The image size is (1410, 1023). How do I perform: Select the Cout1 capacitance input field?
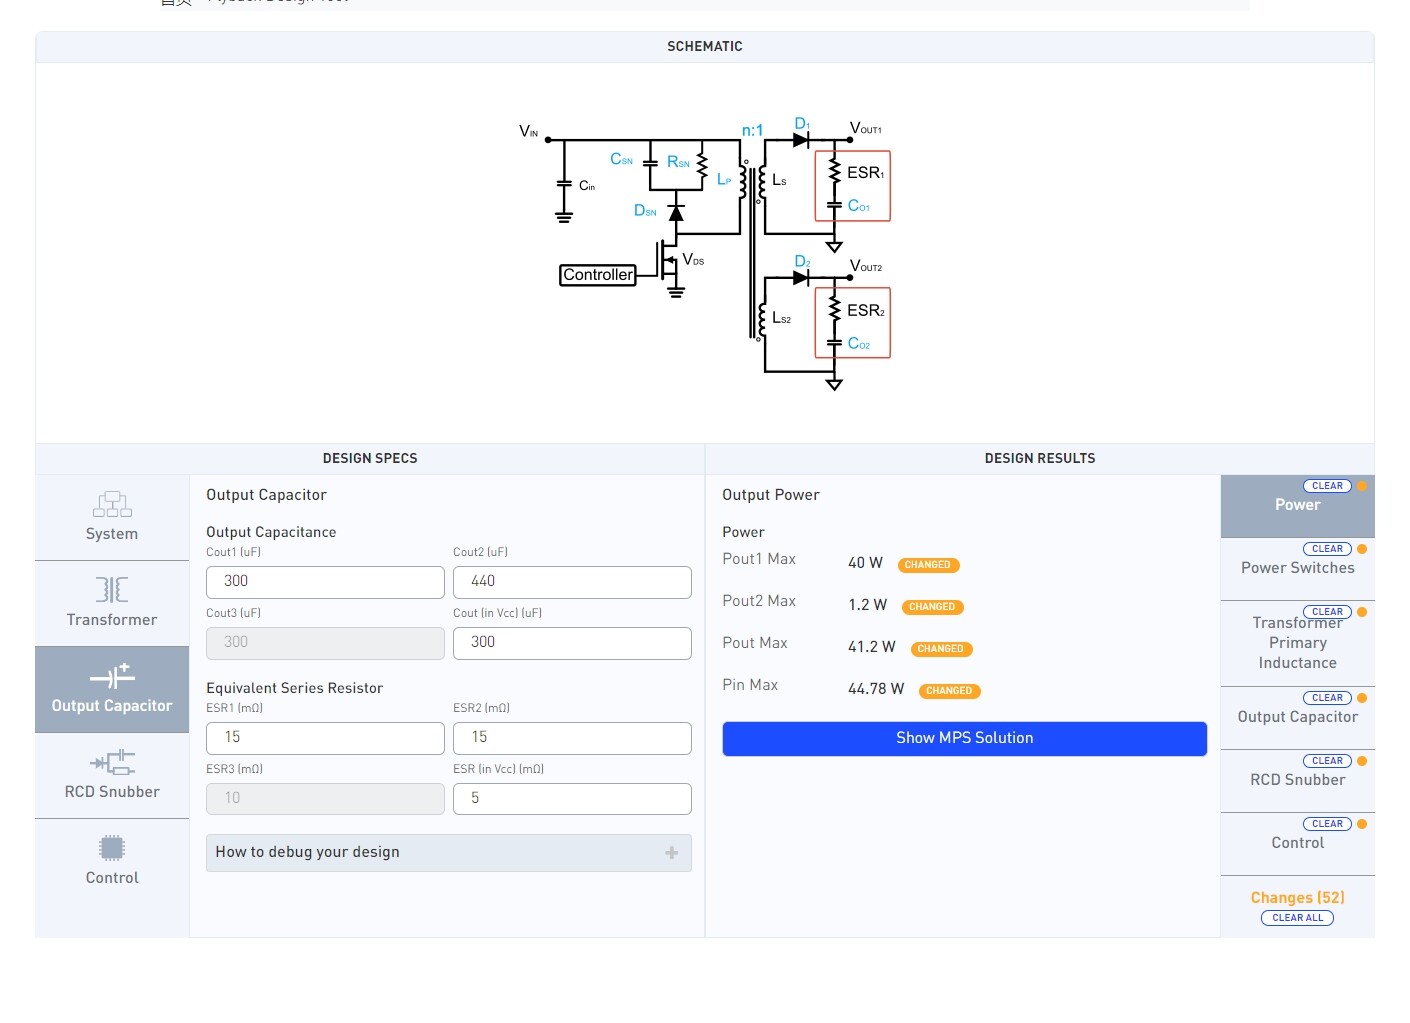[324, 581]
